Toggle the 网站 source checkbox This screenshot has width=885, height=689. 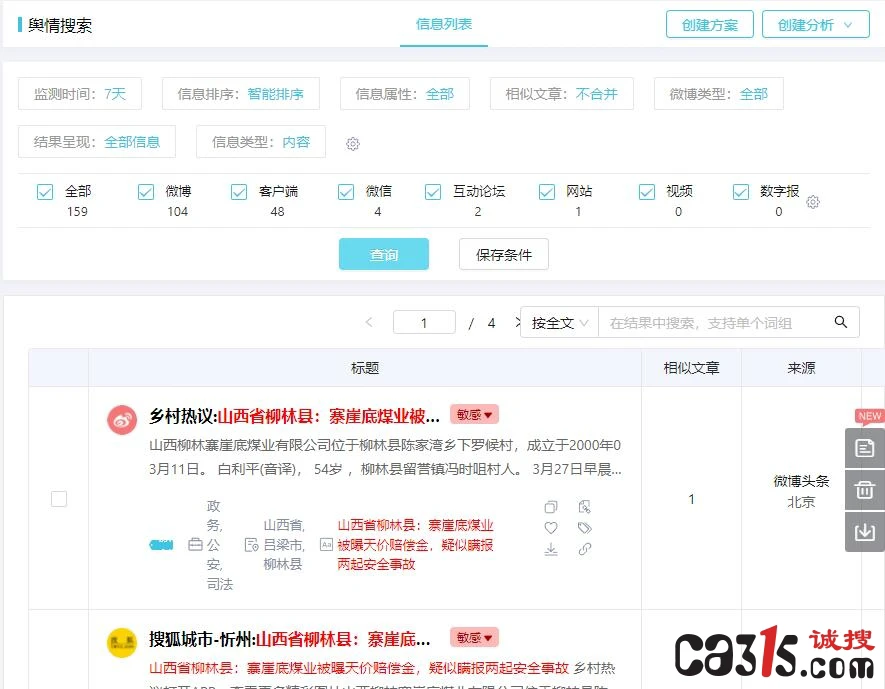coord(546,192)
